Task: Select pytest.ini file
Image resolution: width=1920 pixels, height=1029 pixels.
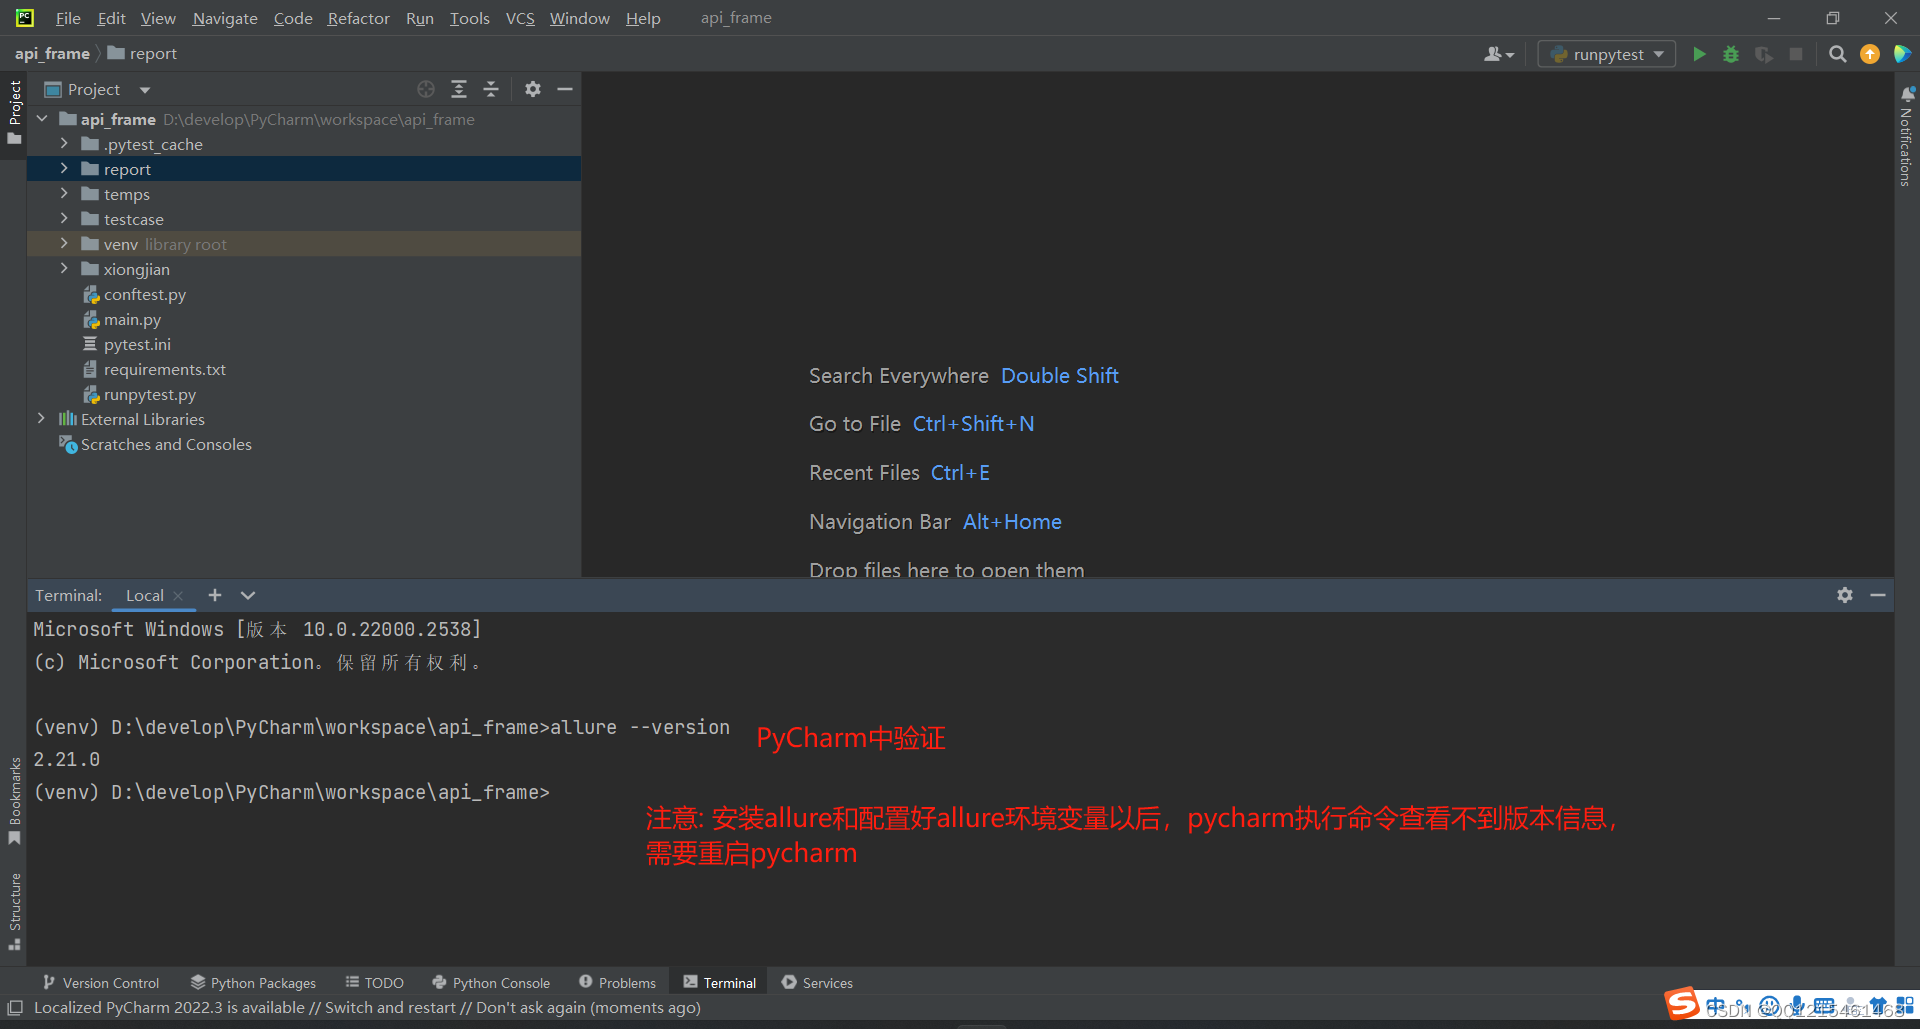Action: click(x=137, y=344)
